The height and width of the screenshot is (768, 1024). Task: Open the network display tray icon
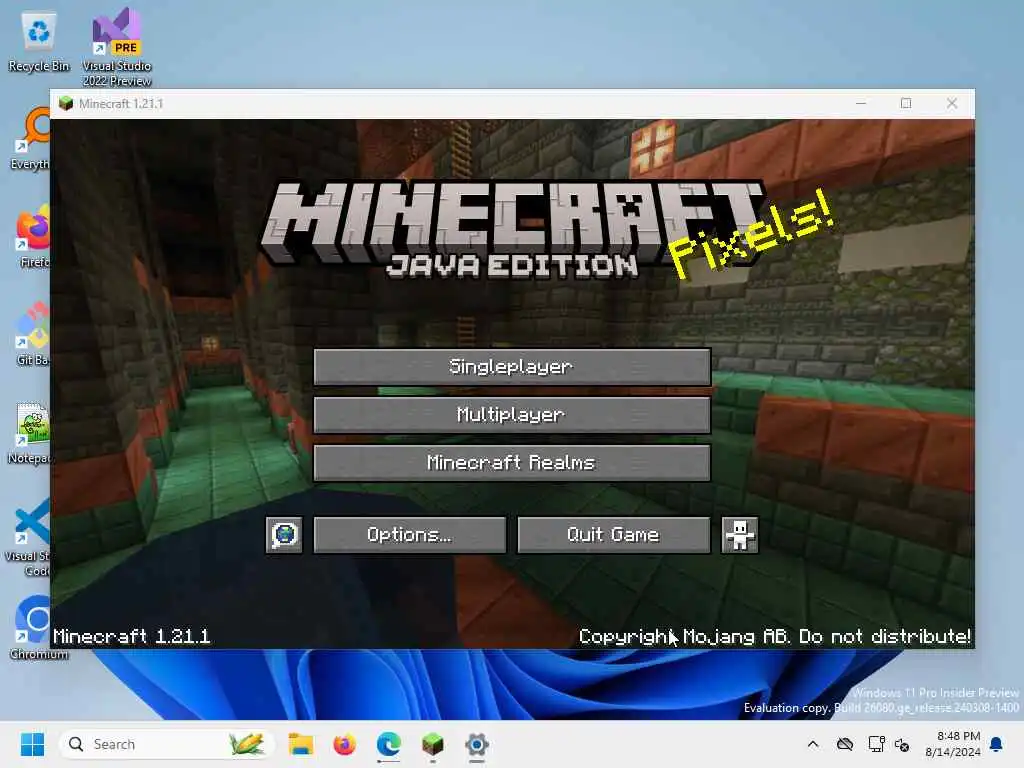click(876, 744)
